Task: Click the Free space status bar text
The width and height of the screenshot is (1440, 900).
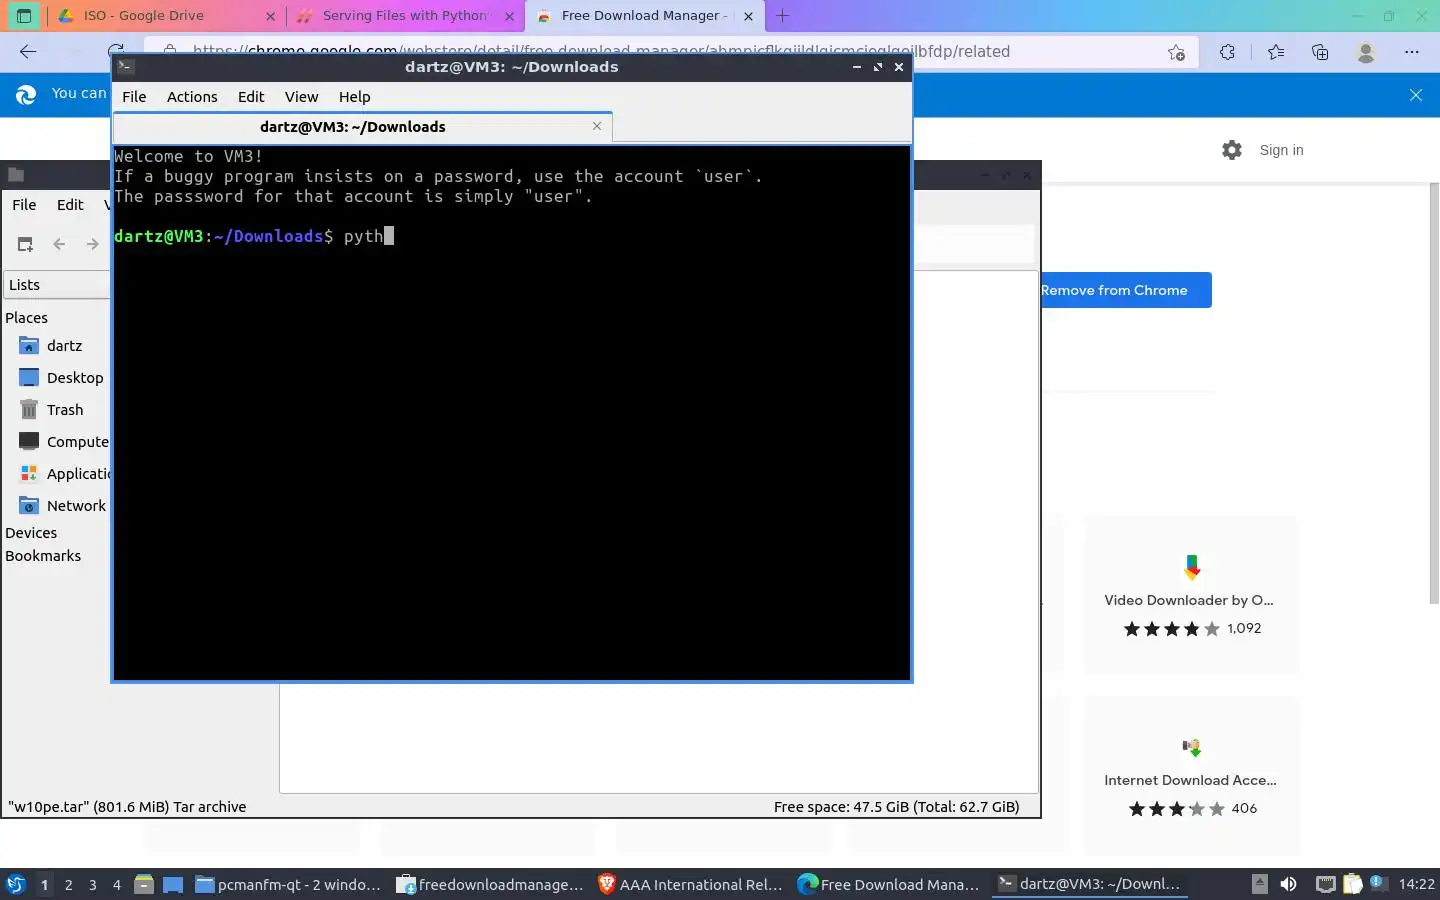Action: (x=896, y=807)
